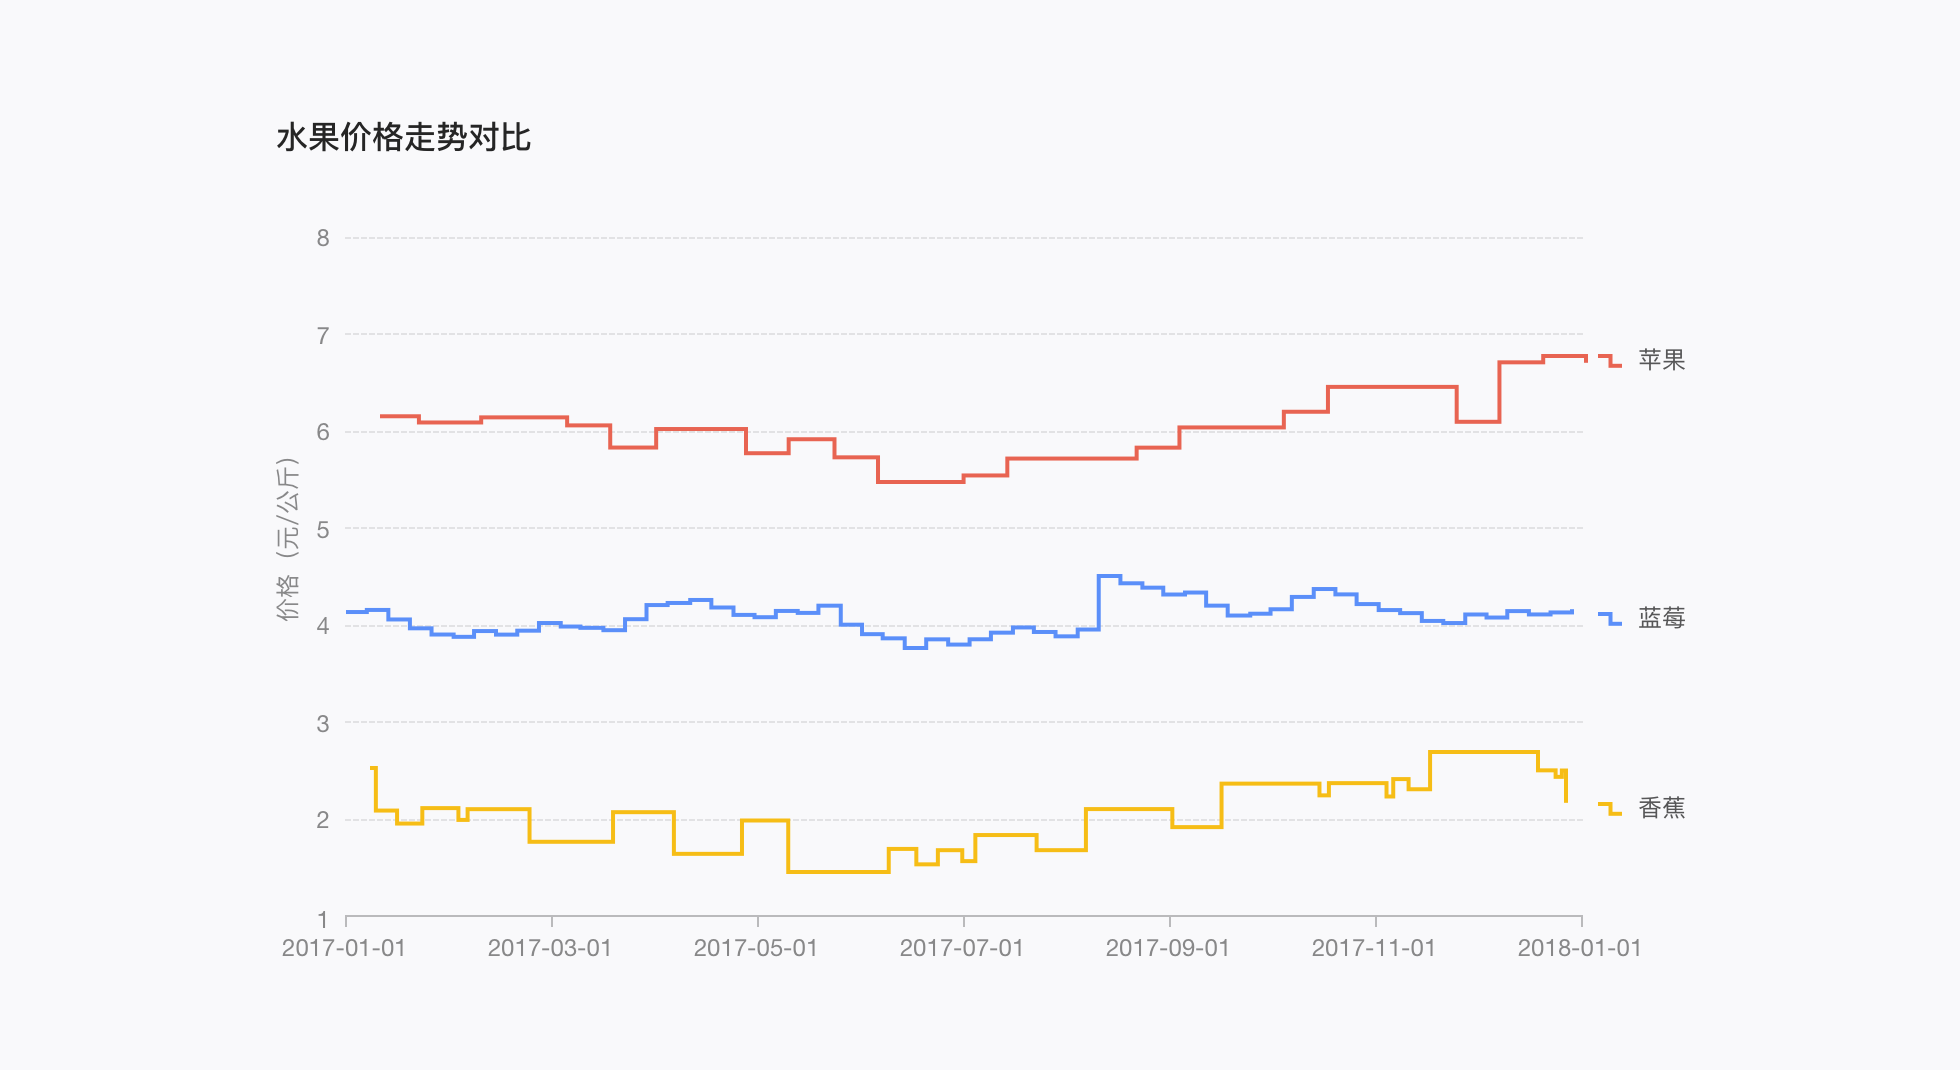Click the 2017-05-01 x-axis label
This screenshot has height=1070, width=1960.
point(756,948)
